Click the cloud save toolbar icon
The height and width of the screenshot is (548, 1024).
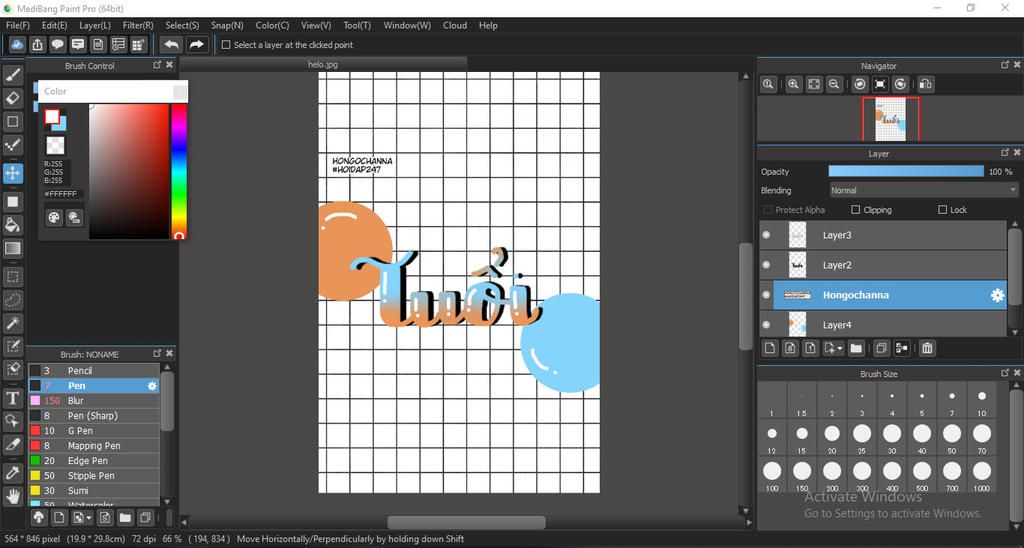coord(17,44)
